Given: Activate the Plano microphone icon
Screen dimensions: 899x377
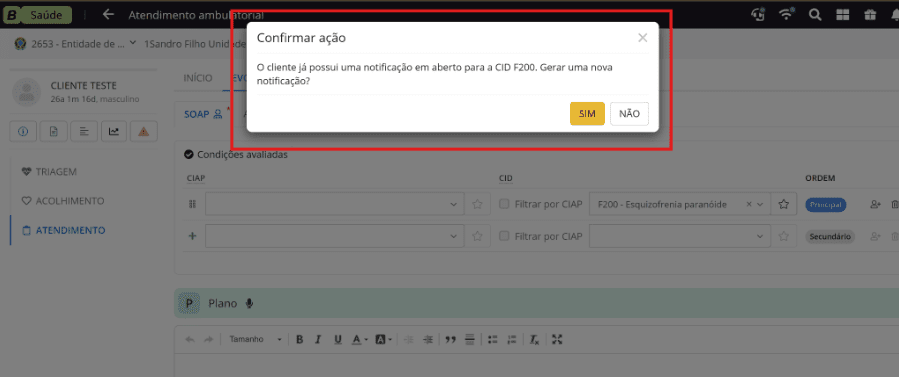Looking at the screenshot, I should [x=249, y=304].
